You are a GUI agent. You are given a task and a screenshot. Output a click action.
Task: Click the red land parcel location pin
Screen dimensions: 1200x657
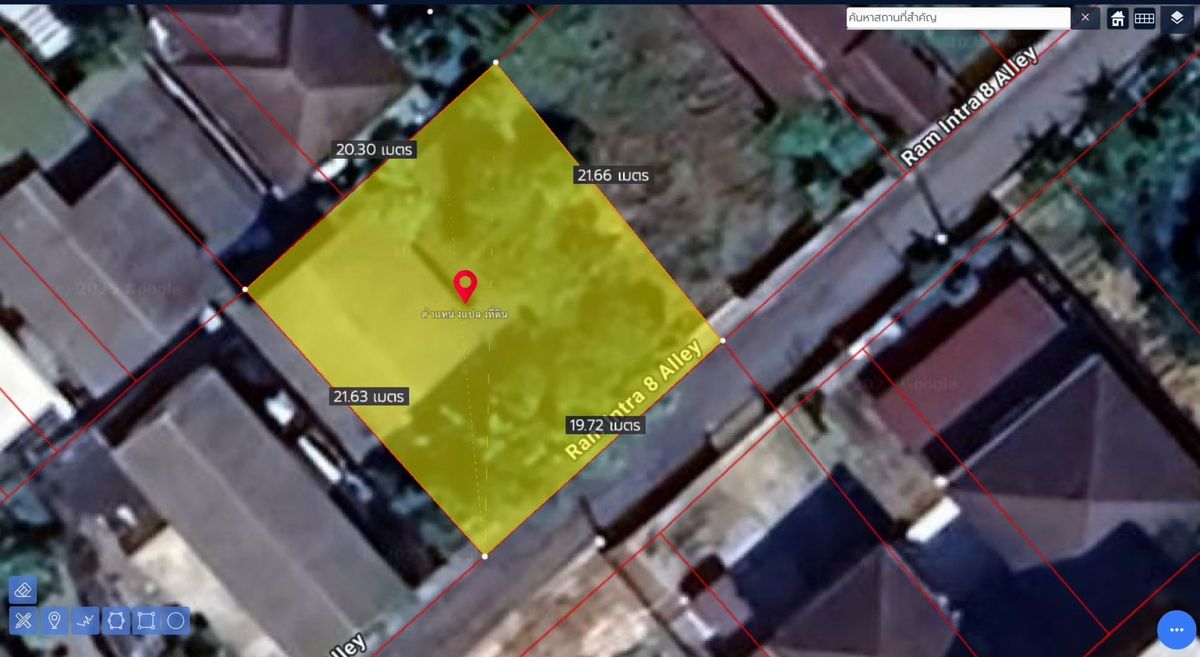click(465, 285)
